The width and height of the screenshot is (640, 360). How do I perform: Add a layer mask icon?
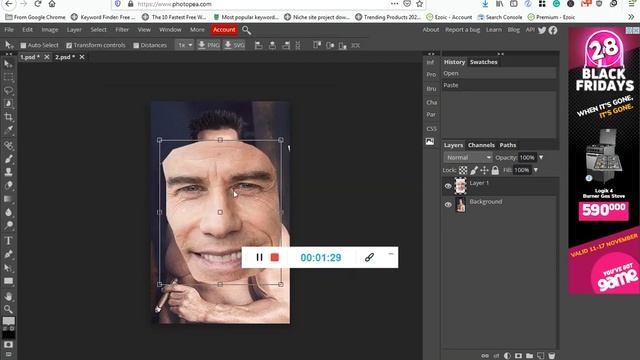point(518,356)
